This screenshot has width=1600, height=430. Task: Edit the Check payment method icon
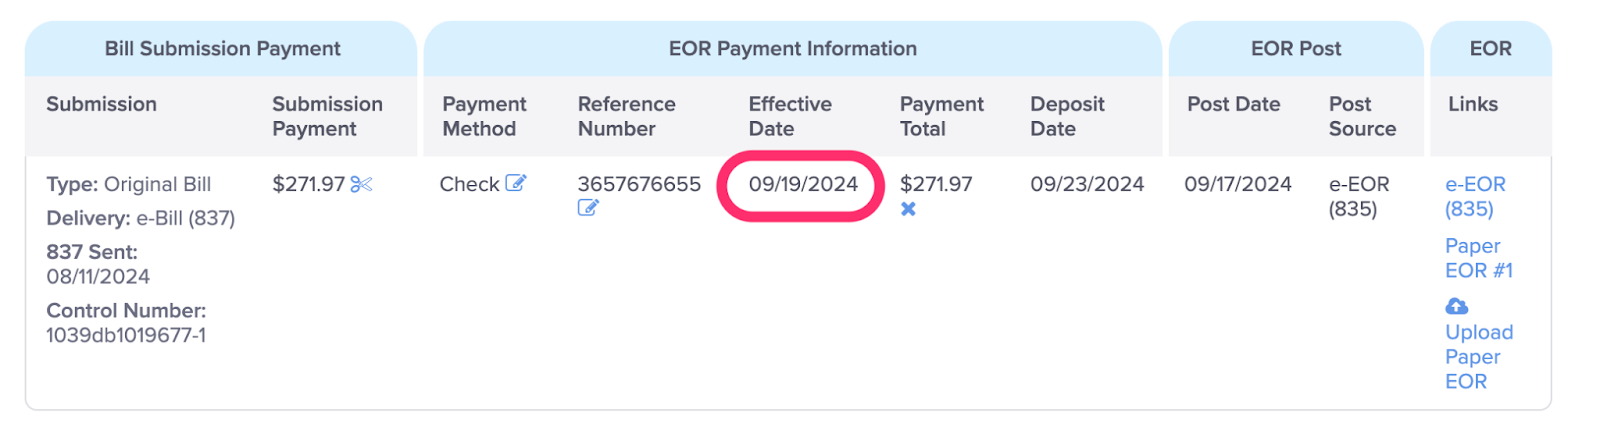tap(515, 183)
